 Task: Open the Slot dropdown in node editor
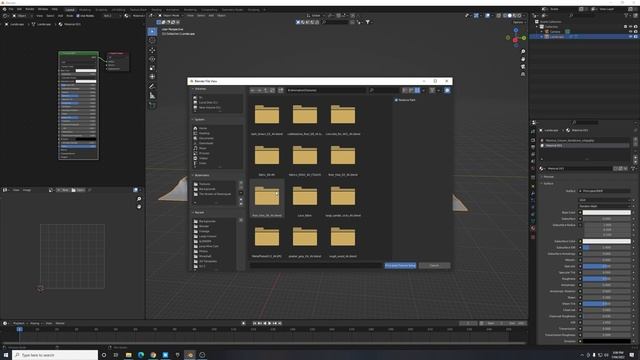[113, 16]
